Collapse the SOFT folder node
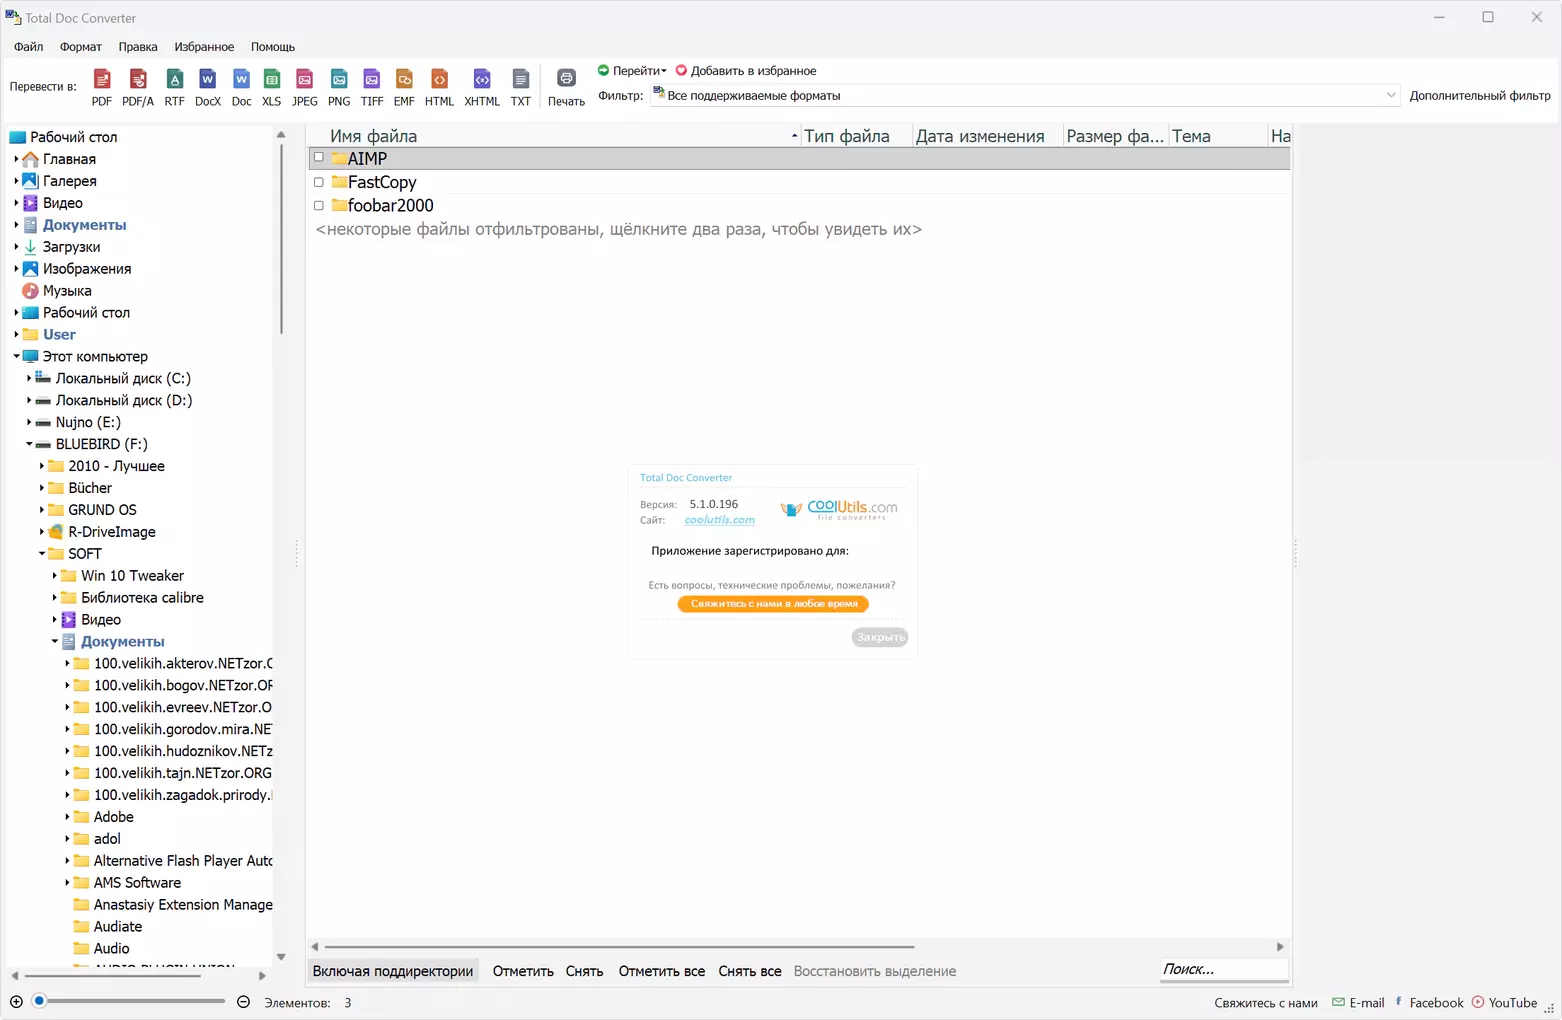Viewport: 1562px width, 1020px height. pos(42,554)
